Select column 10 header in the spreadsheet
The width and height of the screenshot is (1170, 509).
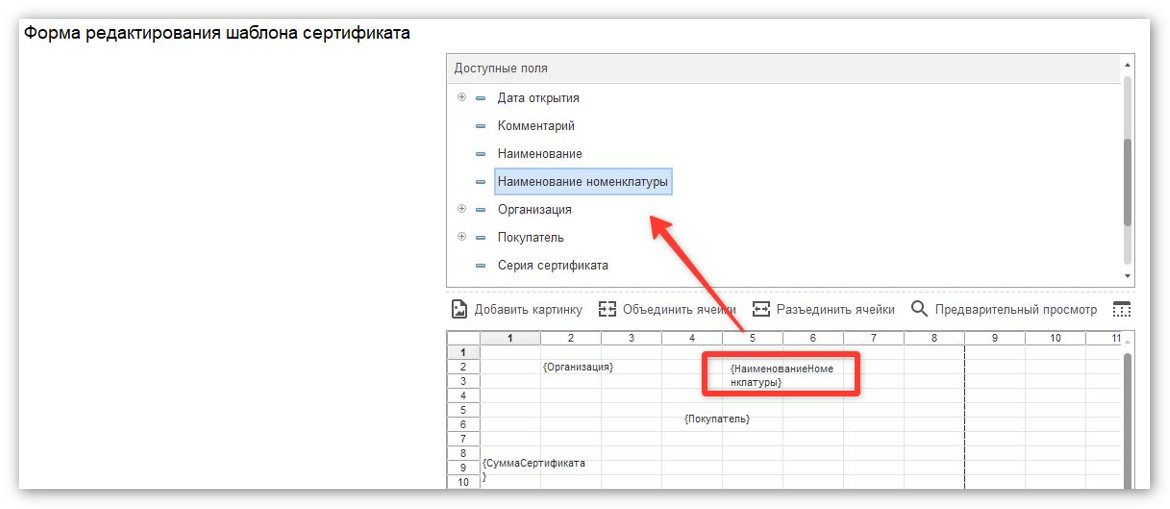point(1055,338)
